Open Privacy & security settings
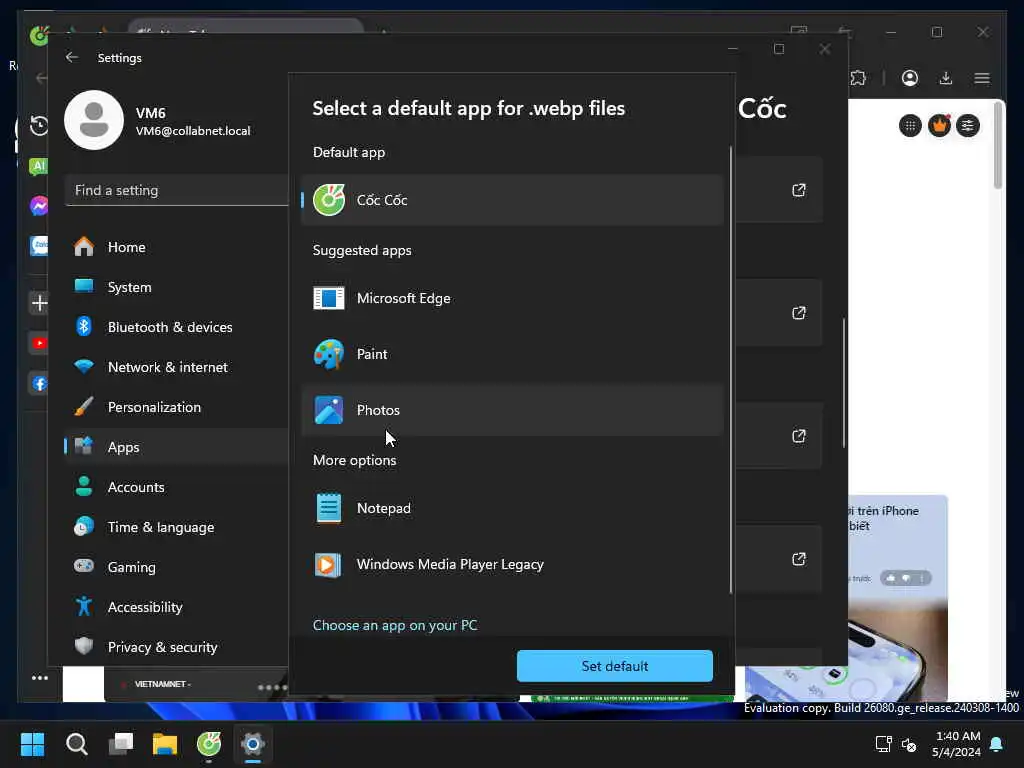 pos(176,647)
